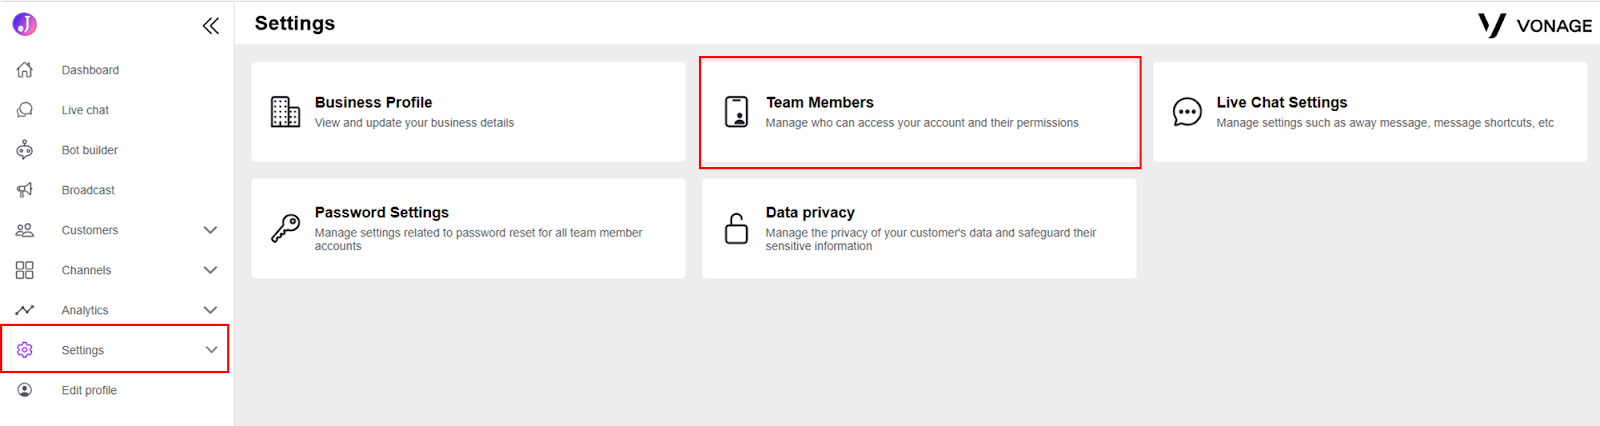
Task: Expand the Settings submenu chevron
Action: (211, 350)
